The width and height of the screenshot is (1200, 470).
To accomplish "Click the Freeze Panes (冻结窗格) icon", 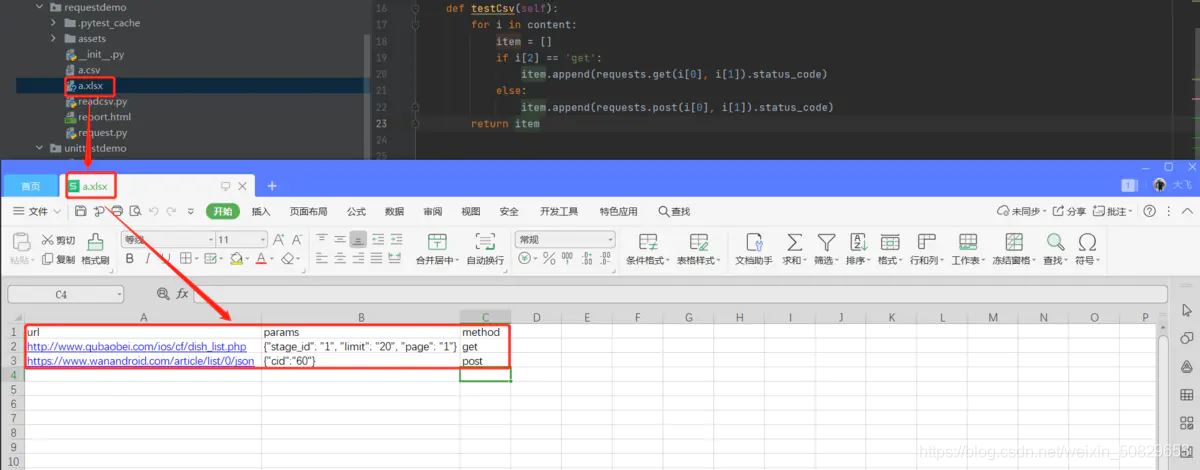I will 1014,241.
